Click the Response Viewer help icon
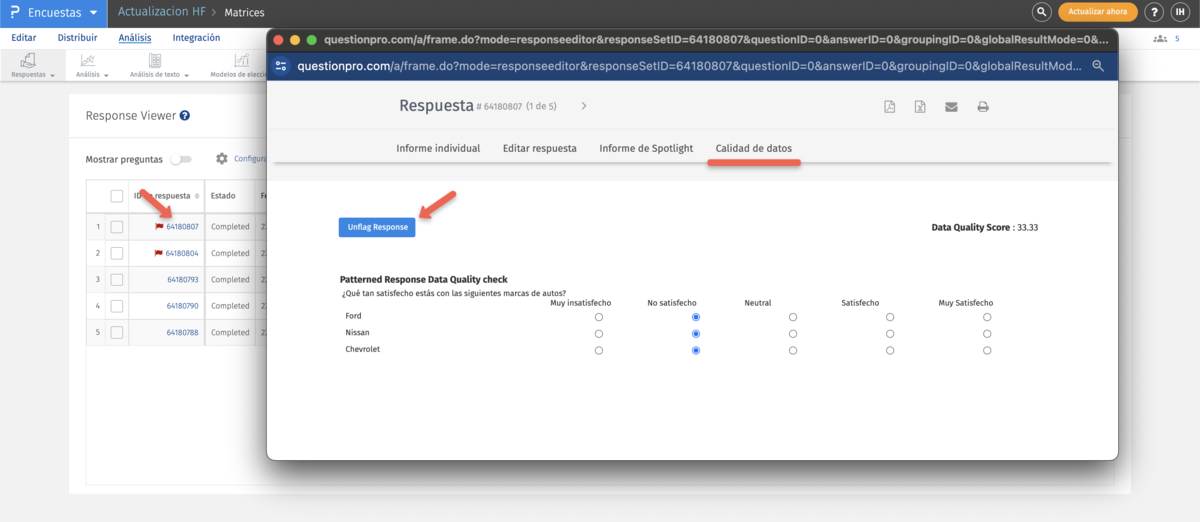The image size is (1200, 522). (185, 116)
